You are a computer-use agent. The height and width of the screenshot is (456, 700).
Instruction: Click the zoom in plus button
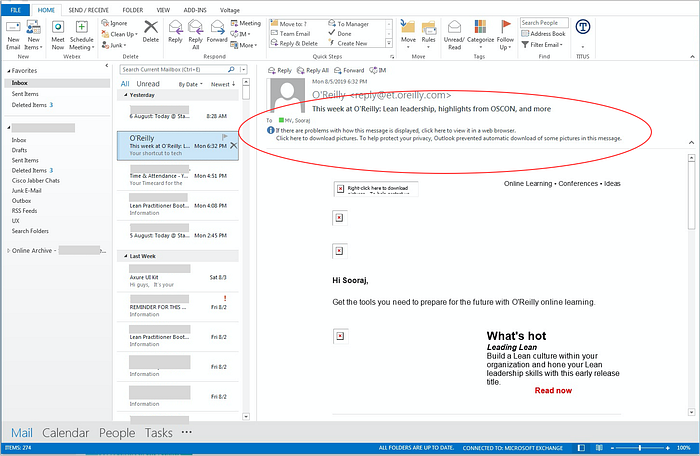(668, 448)
